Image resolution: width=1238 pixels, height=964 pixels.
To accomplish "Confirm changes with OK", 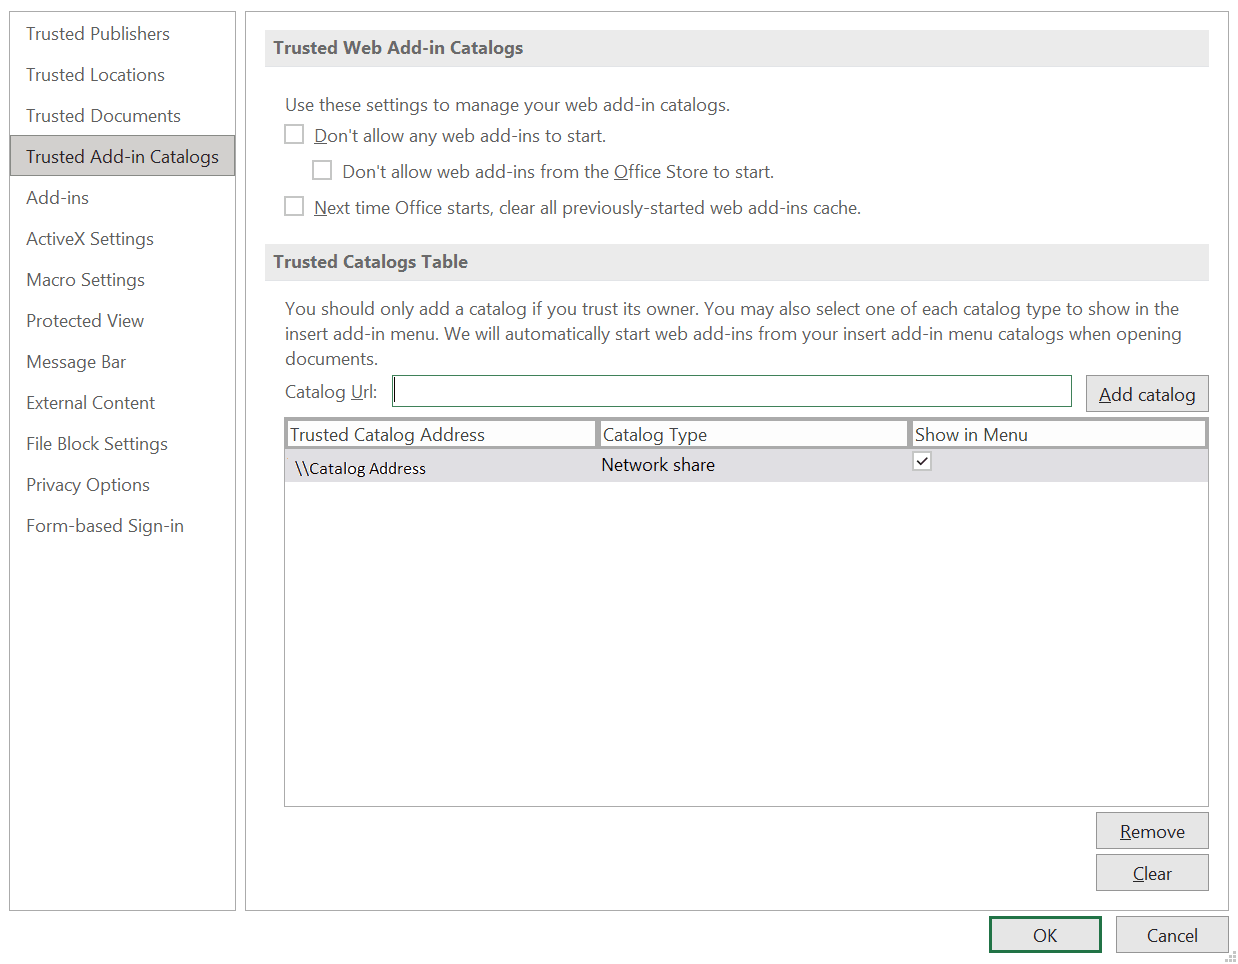I will tap(1044, 934).
